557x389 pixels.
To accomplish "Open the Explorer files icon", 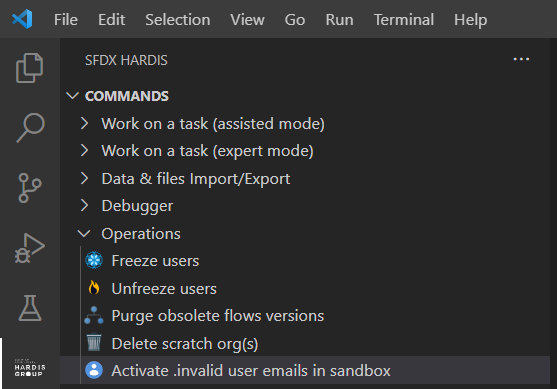I will click(29, 68).
